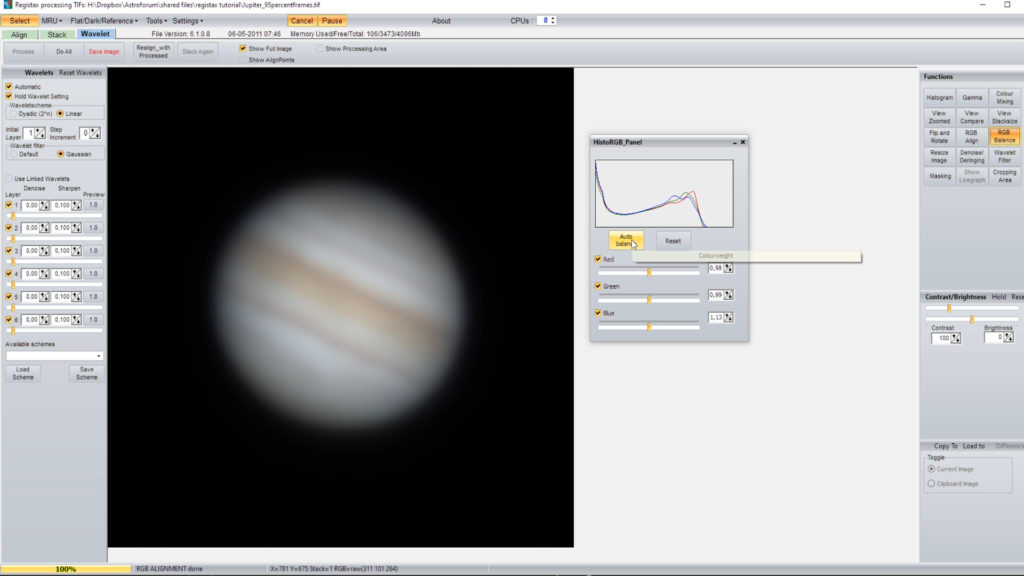
Task: Click the Initial Layer stepper
Action: (40, 133)
